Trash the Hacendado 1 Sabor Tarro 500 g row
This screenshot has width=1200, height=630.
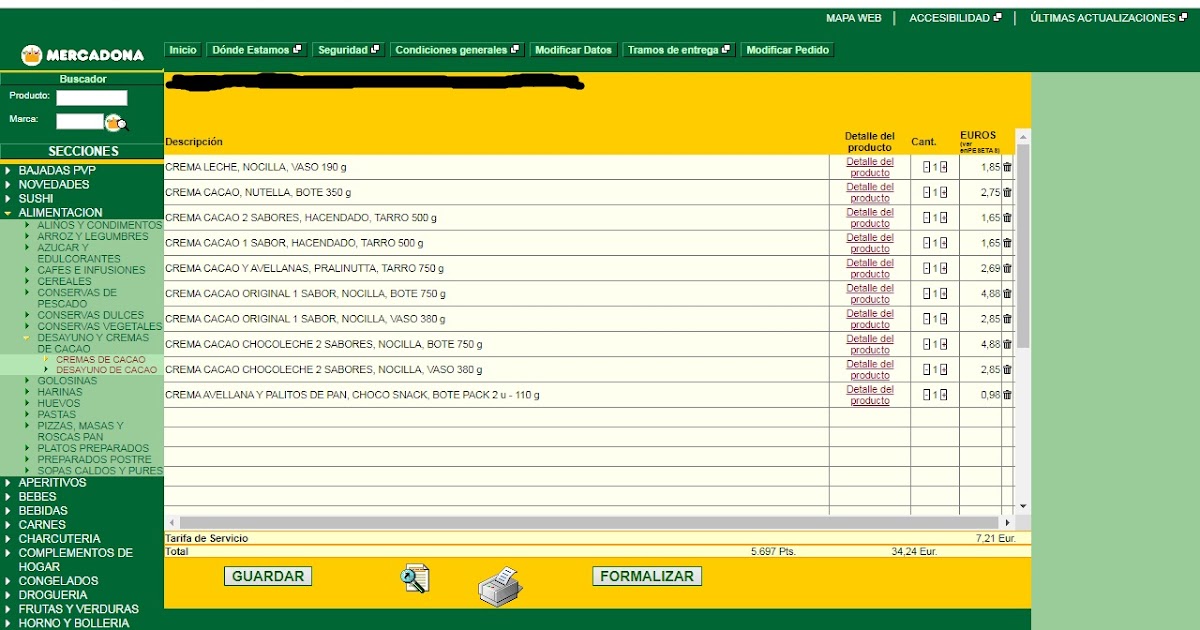[1007, 243]
